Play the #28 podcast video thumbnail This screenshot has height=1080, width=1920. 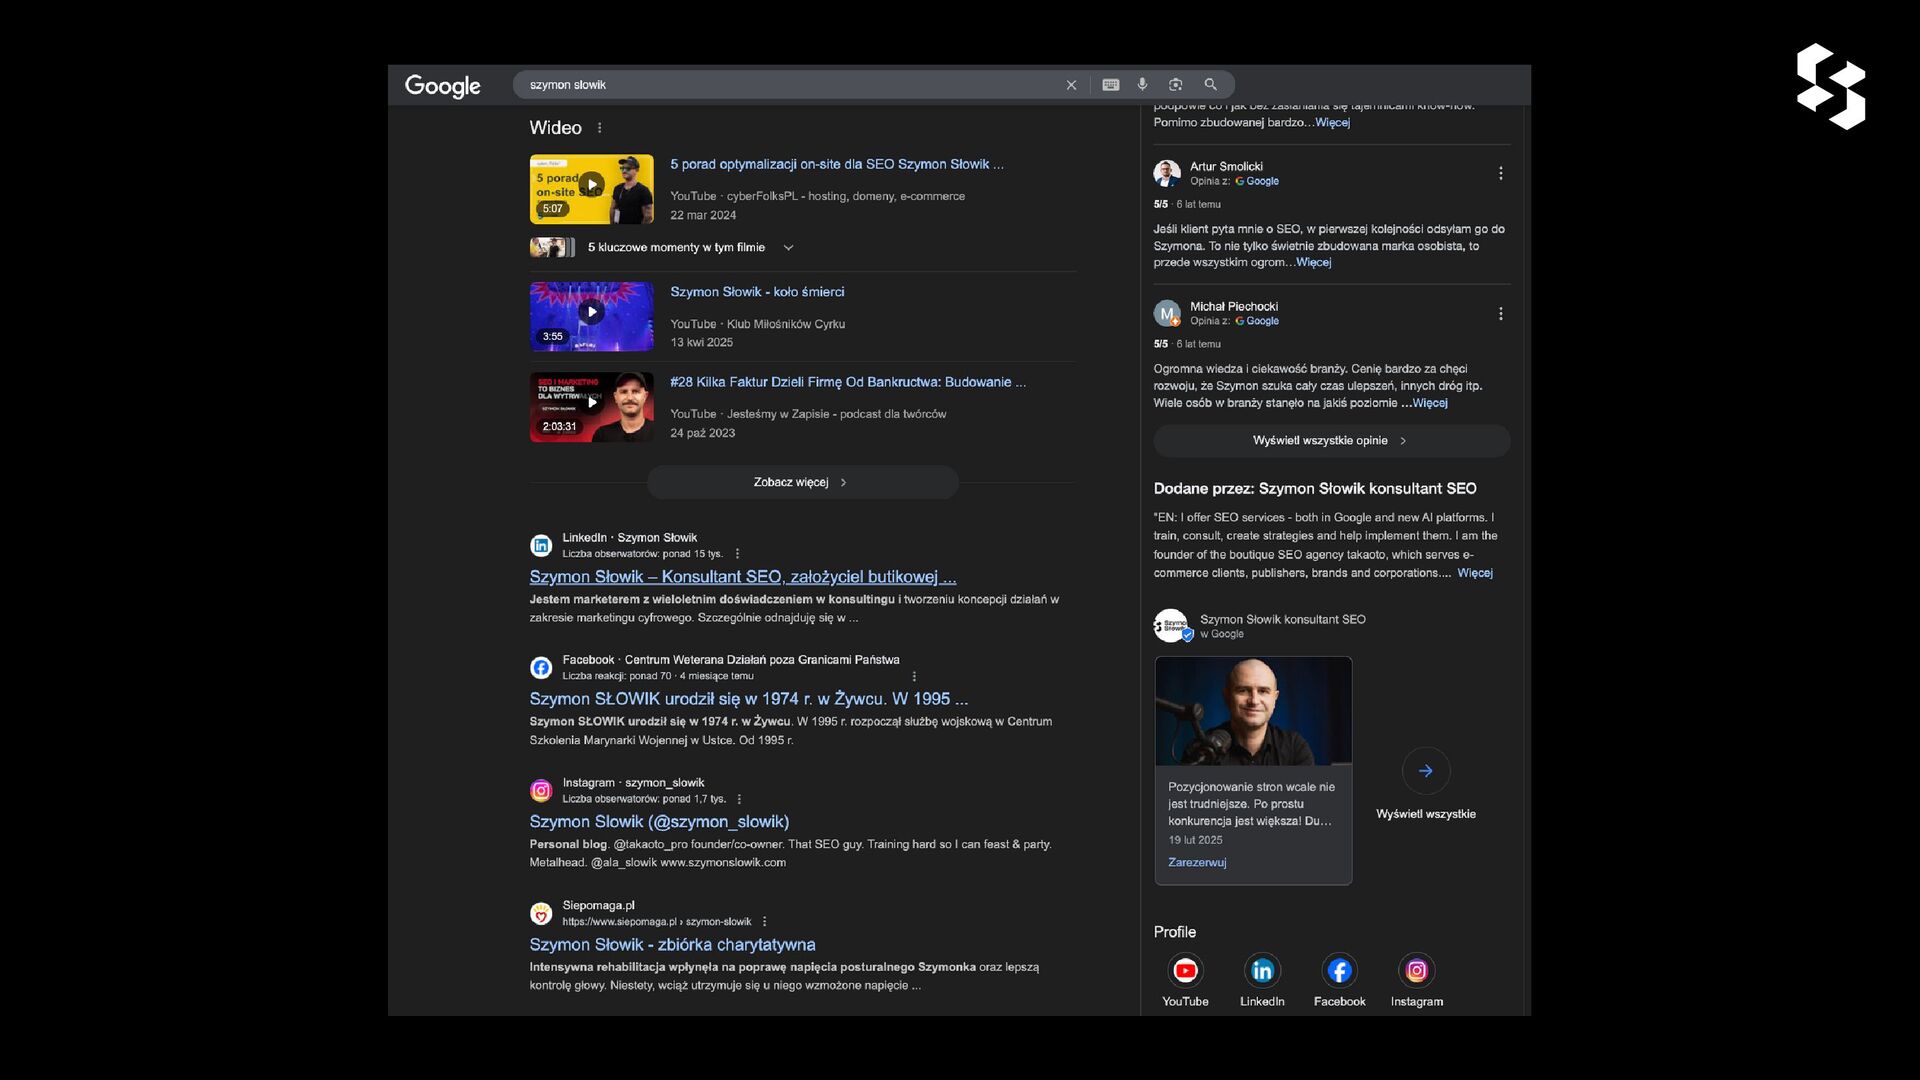pos(592,407)
